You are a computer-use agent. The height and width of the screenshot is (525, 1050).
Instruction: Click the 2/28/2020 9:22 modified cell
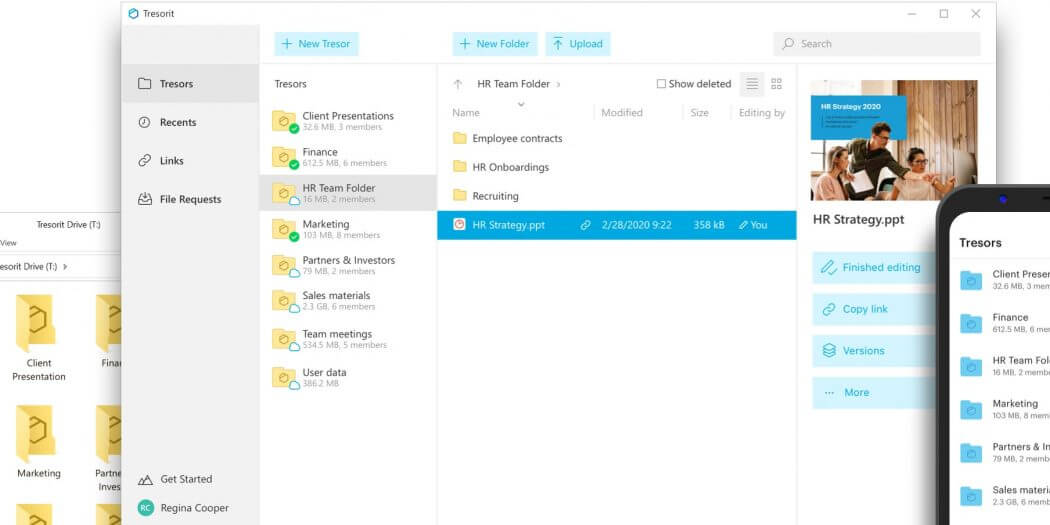pyautogui.click(x=637, y=225)
